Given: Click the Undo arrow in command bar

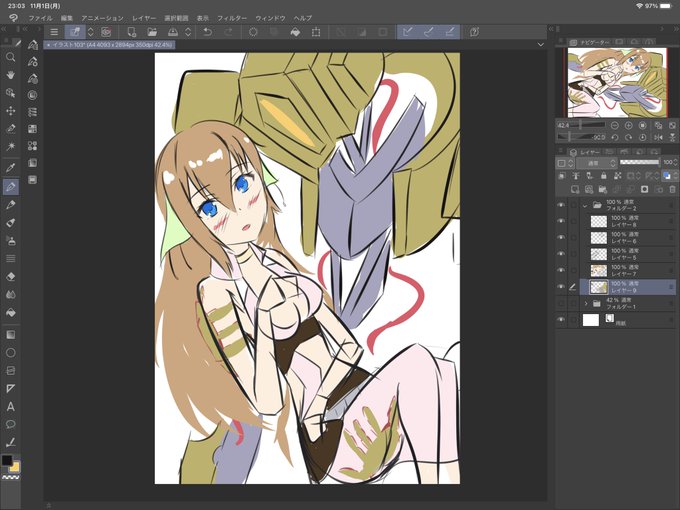Looking at the screenshot, I should [x=208, y=32].
